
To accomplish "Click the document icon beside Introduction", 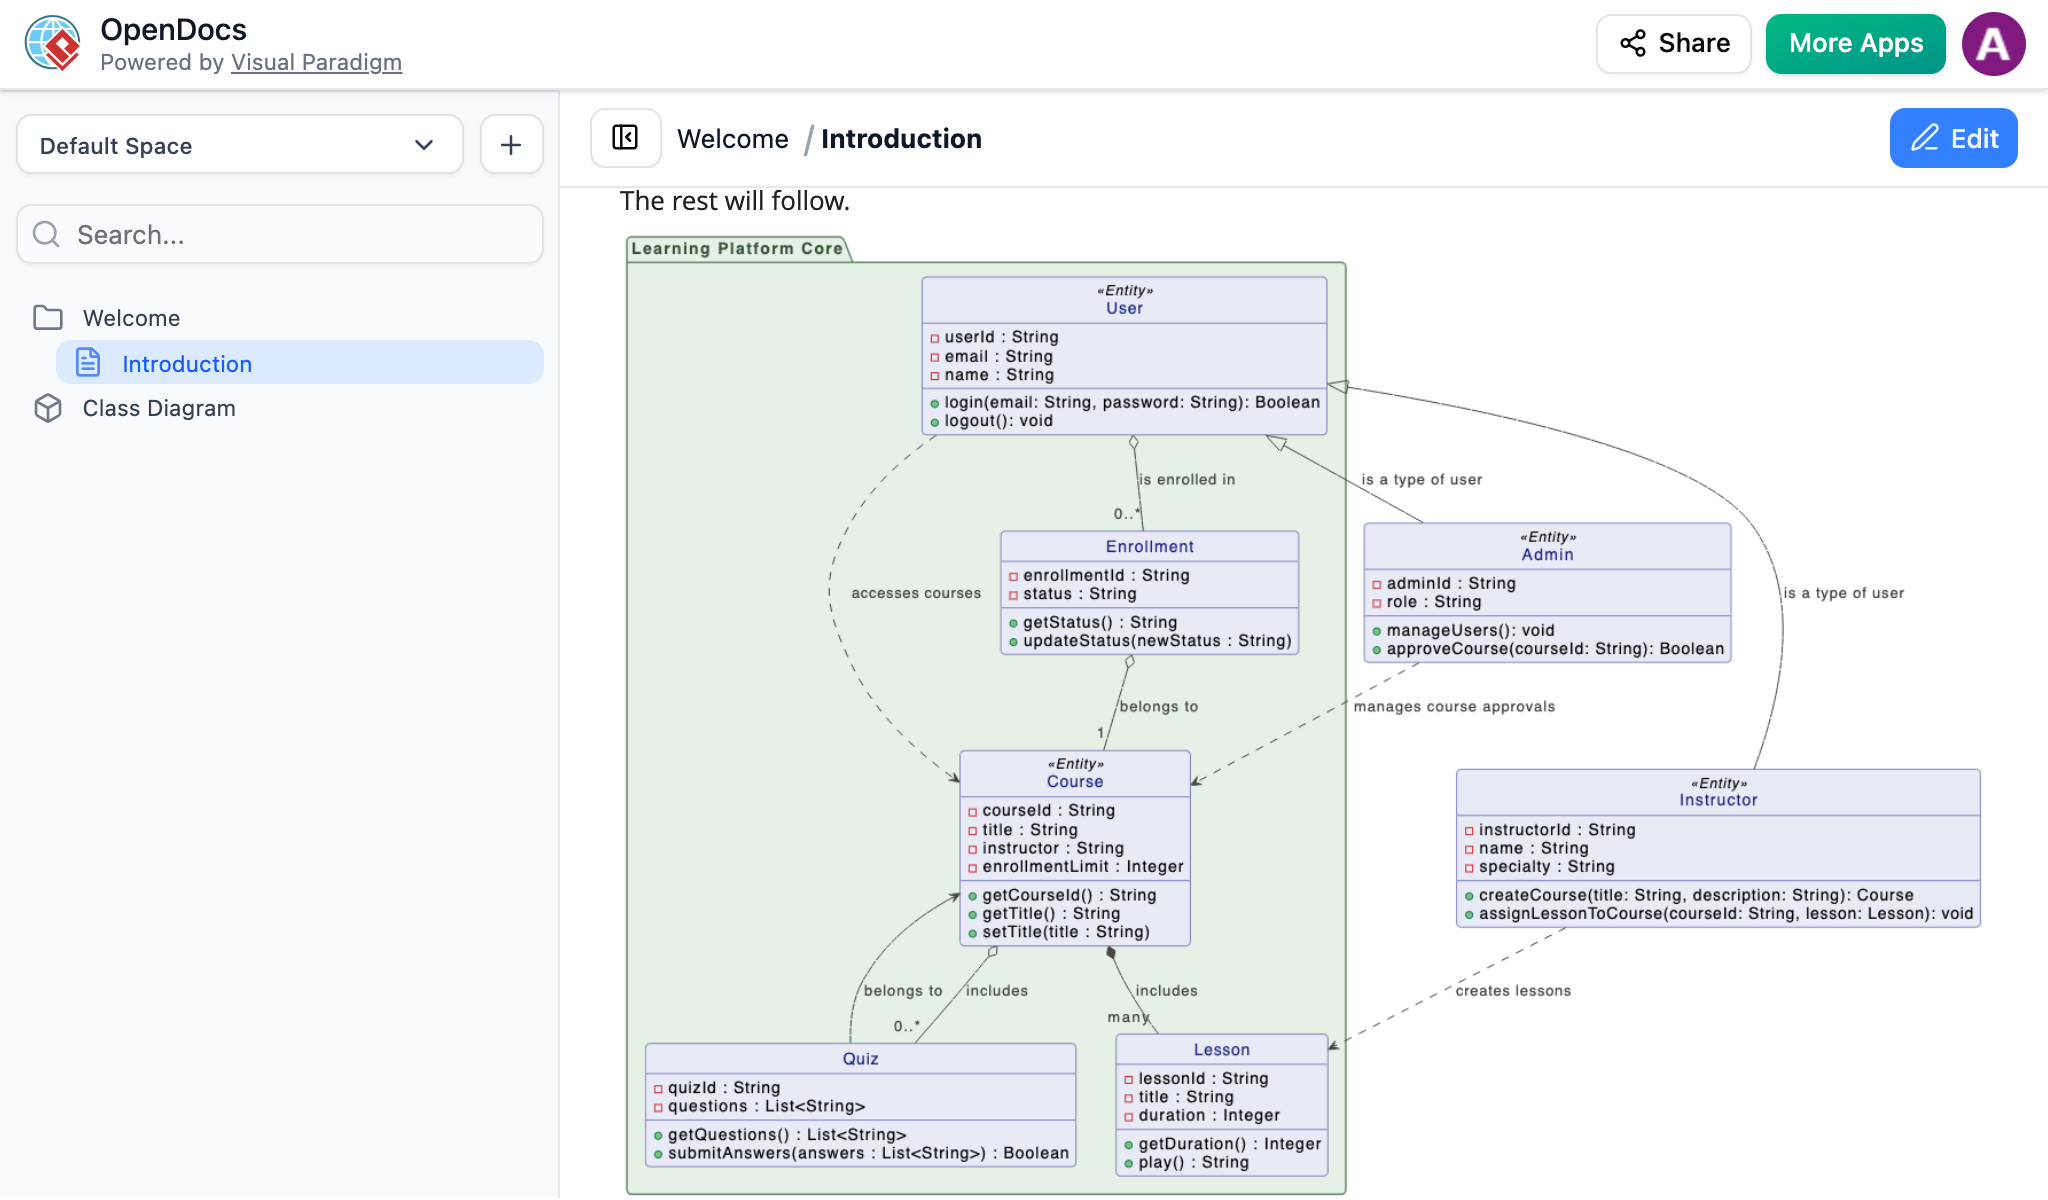I will coord(87,363).
